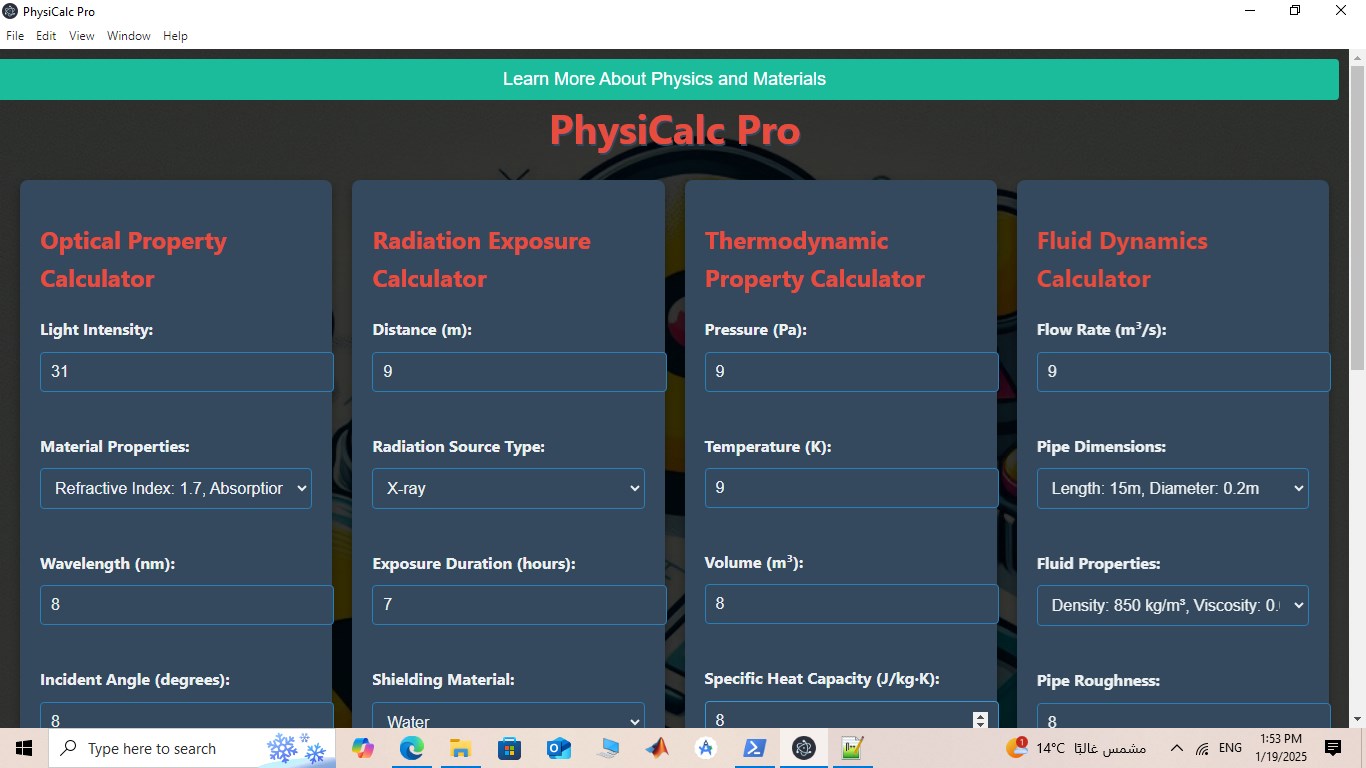Image resolution: width=1366 pixels, height=768 pixels.
Task: Open the Action Center notifications icon
Action: point(1333,748)
